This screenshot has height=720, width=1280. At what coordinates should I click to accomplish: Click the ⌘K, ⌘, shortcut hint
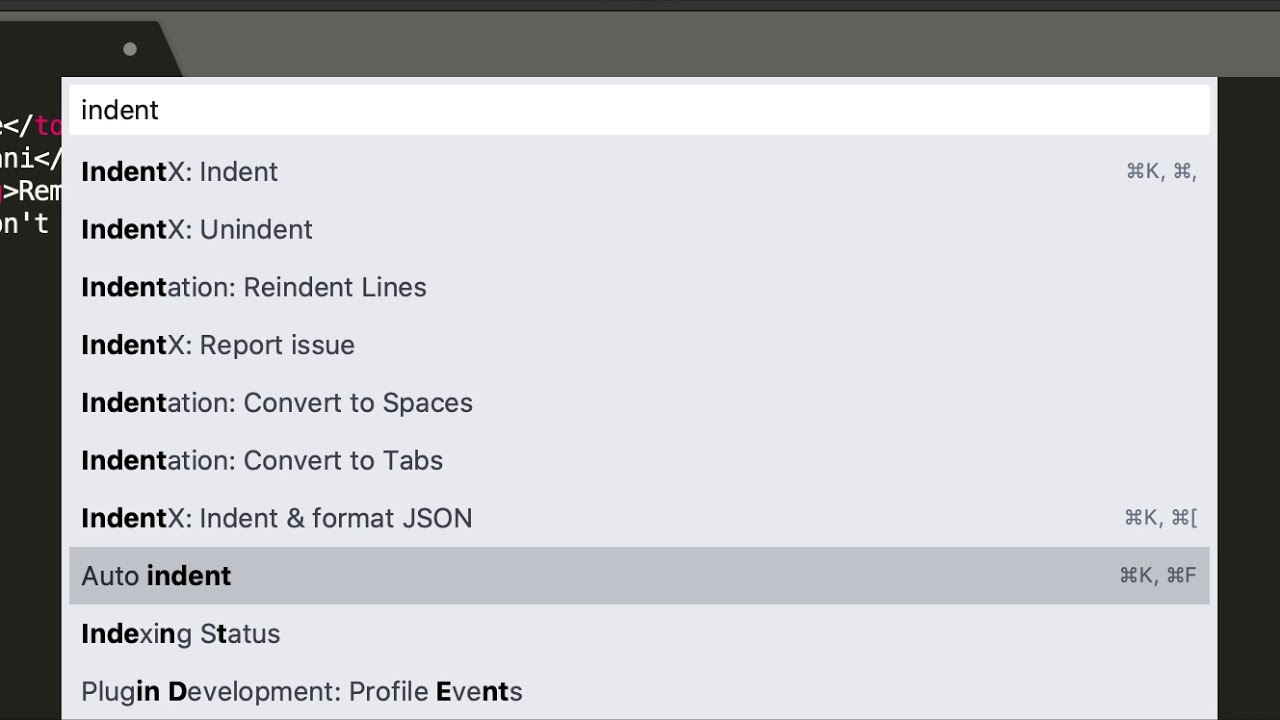(1161, 172)
